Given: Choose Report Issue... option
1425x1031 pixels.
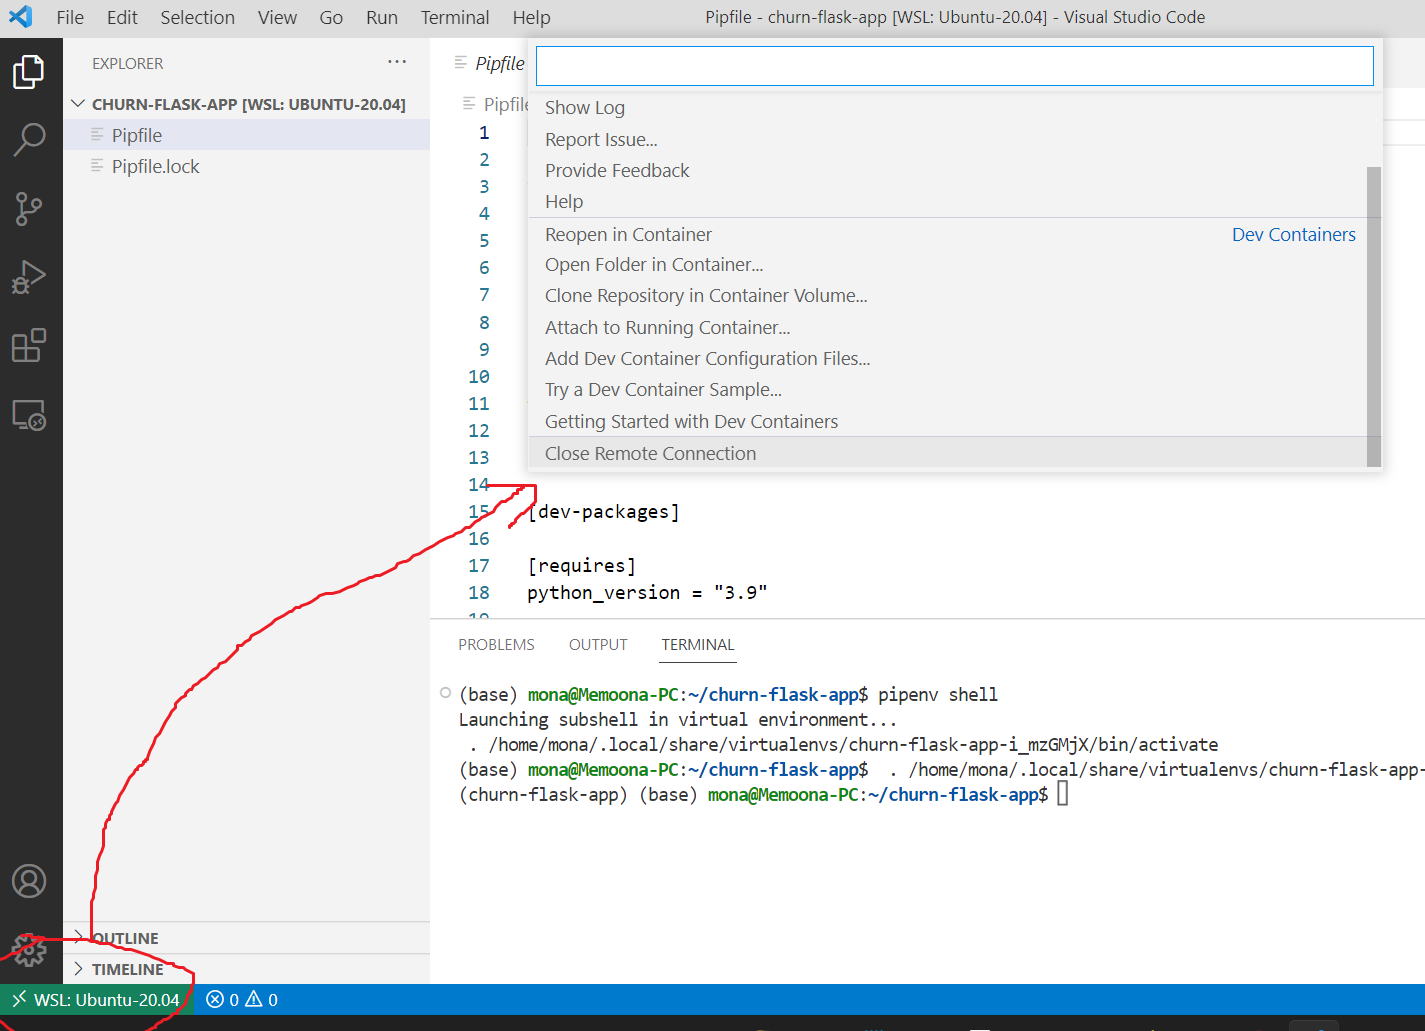Looking at the screenshot, I should (948, 139).
